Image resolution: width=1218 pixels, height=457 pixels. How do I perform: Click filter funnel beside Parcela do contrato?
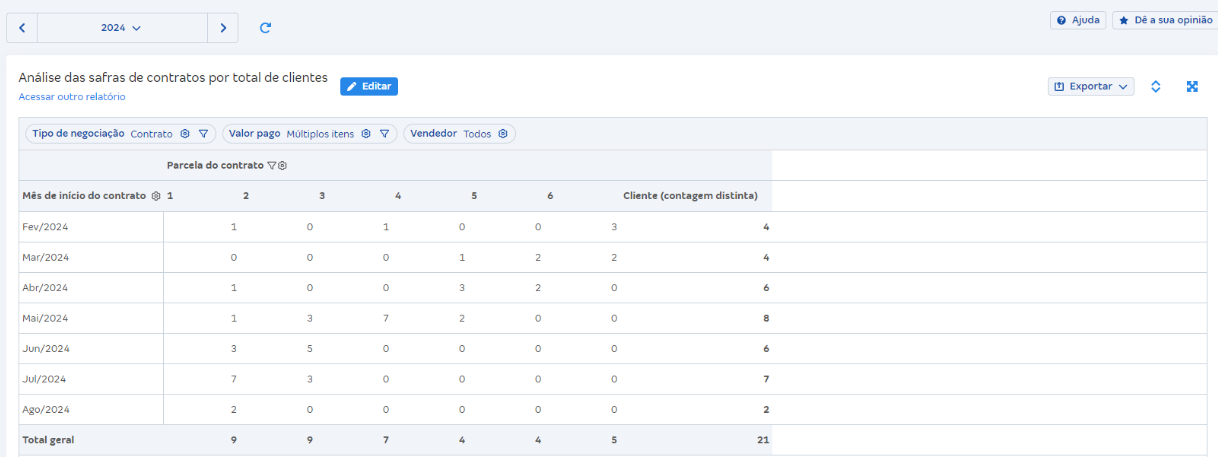pos(271,166)
